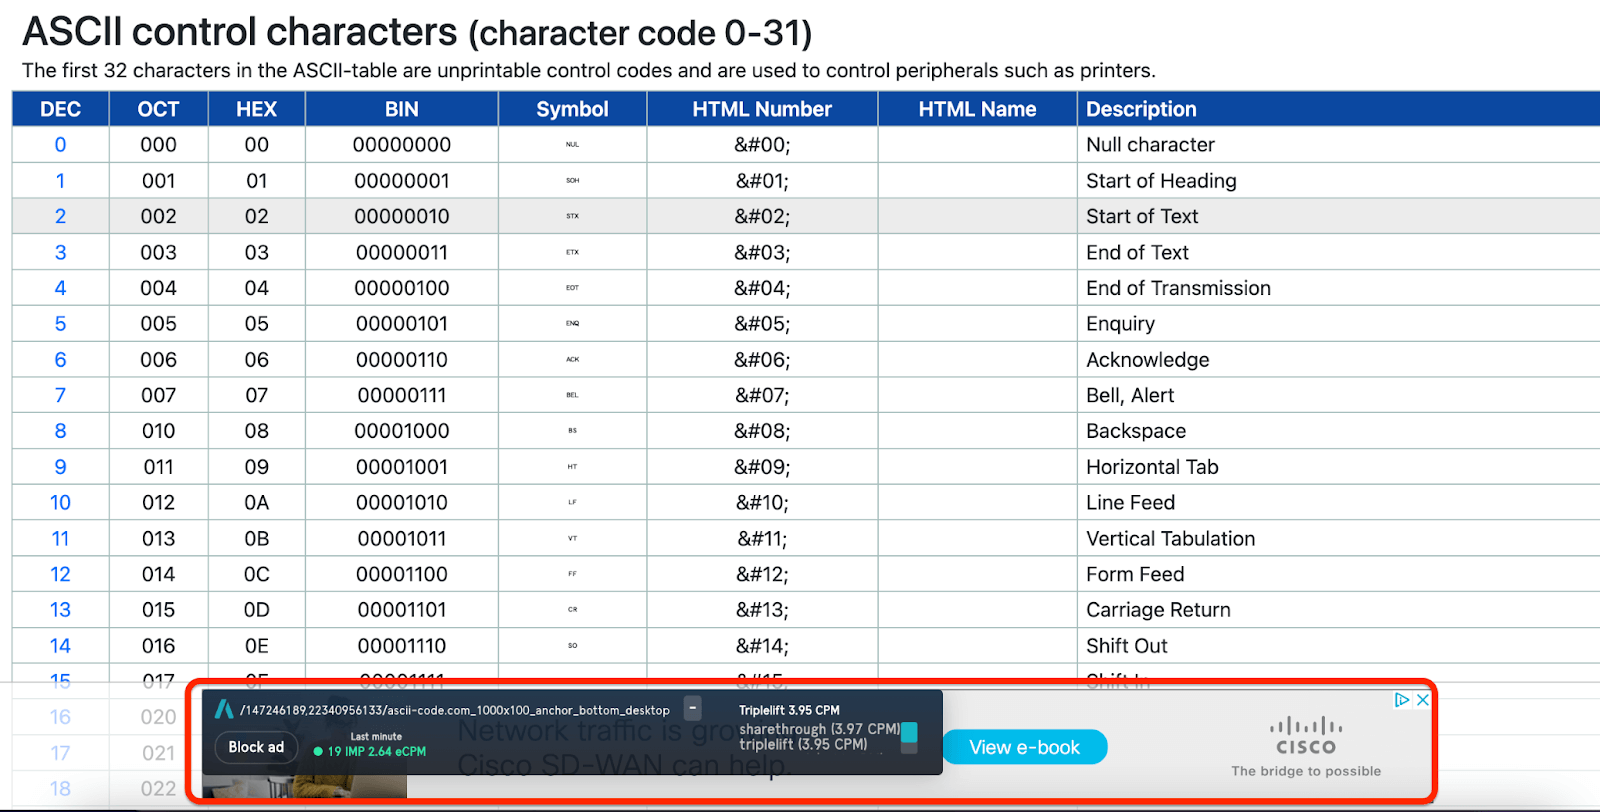Click the CR symbol for Carriage Return

572,610
